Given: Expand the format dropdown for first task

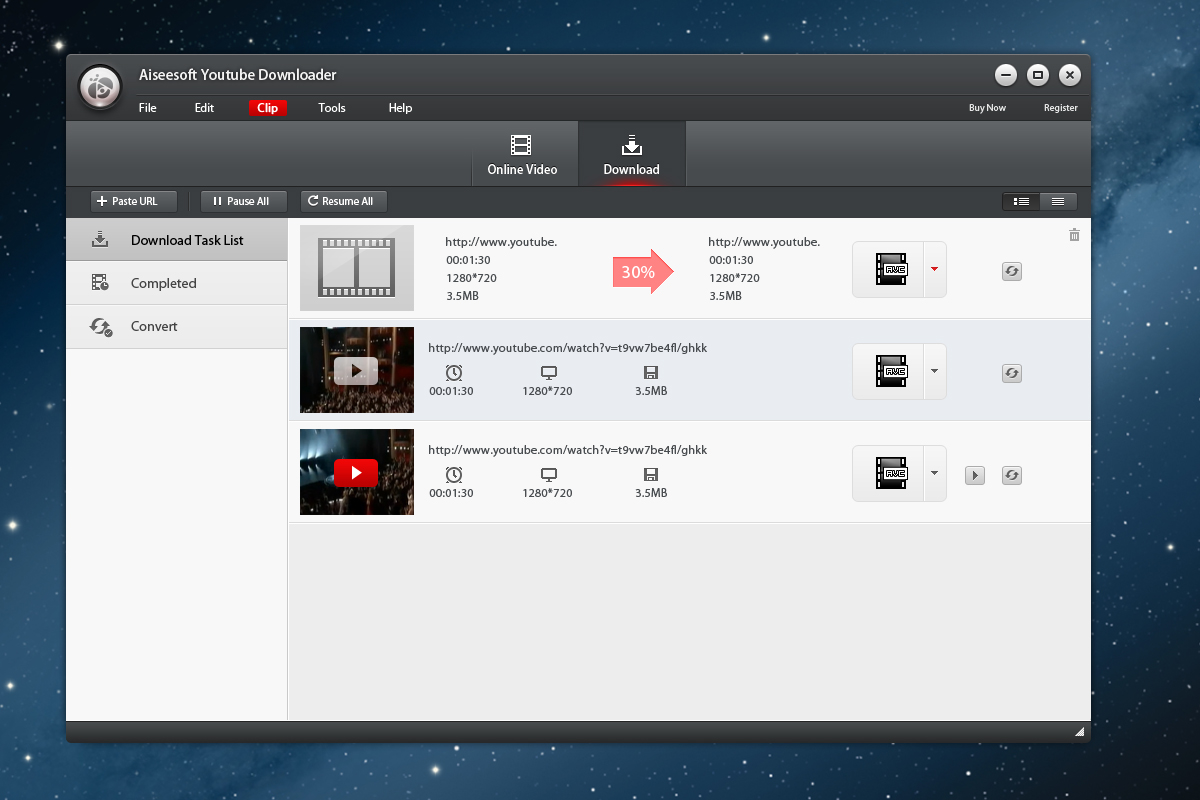Looking at the screenshot, I should click(934, 270).
